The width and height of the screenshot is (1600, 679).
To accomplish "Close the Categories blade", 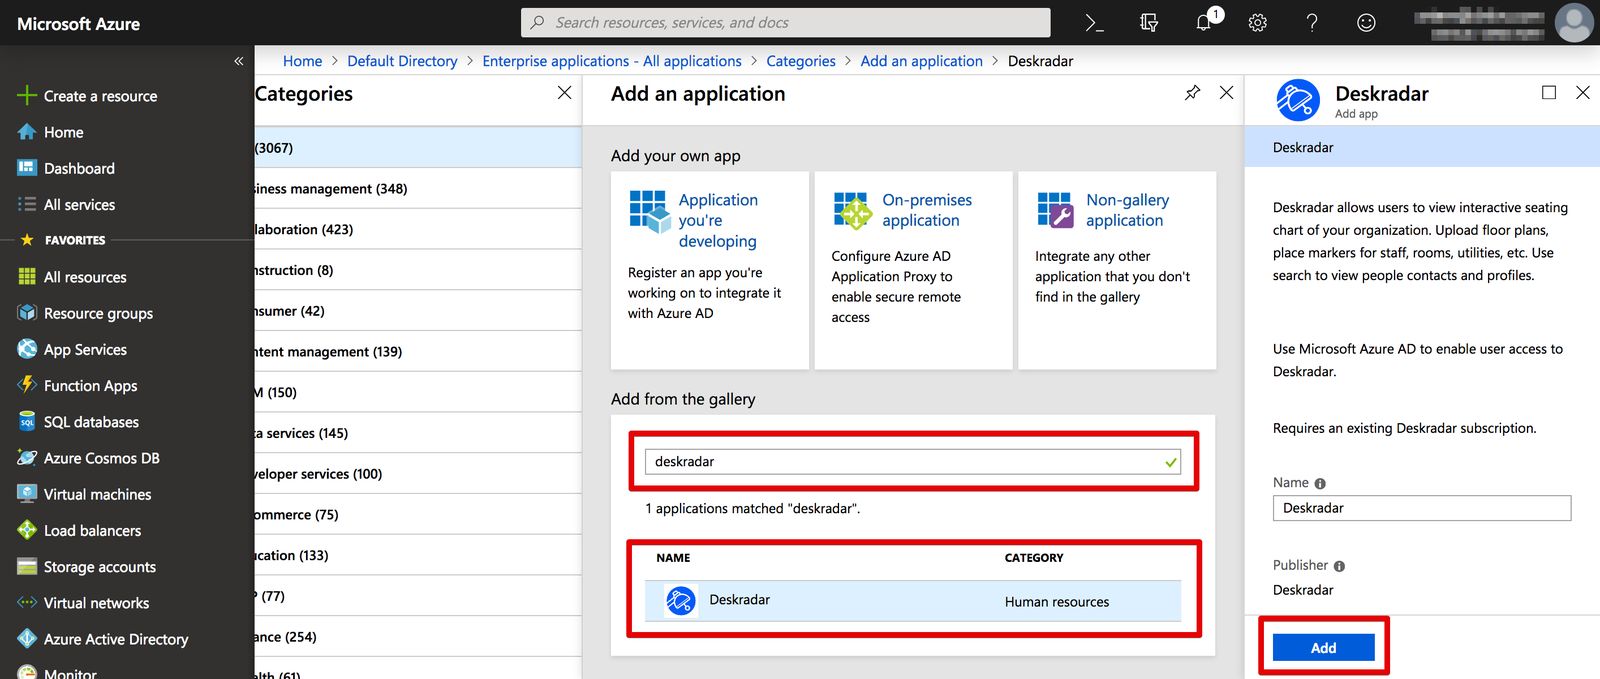I will [x=565, y=93].
